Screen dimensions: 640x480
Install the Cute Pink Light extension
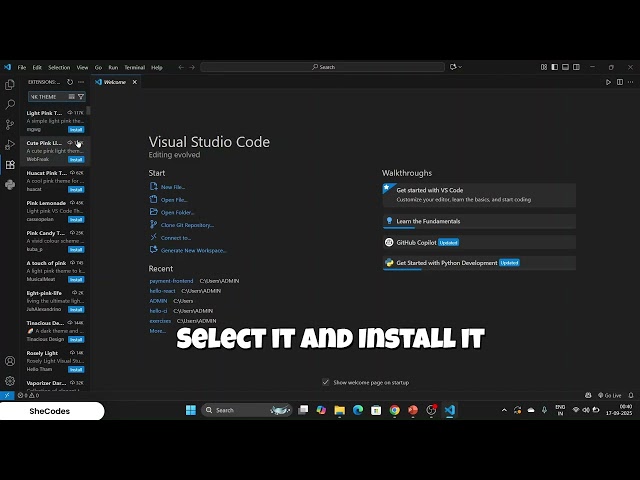click(x=76, y=160)
